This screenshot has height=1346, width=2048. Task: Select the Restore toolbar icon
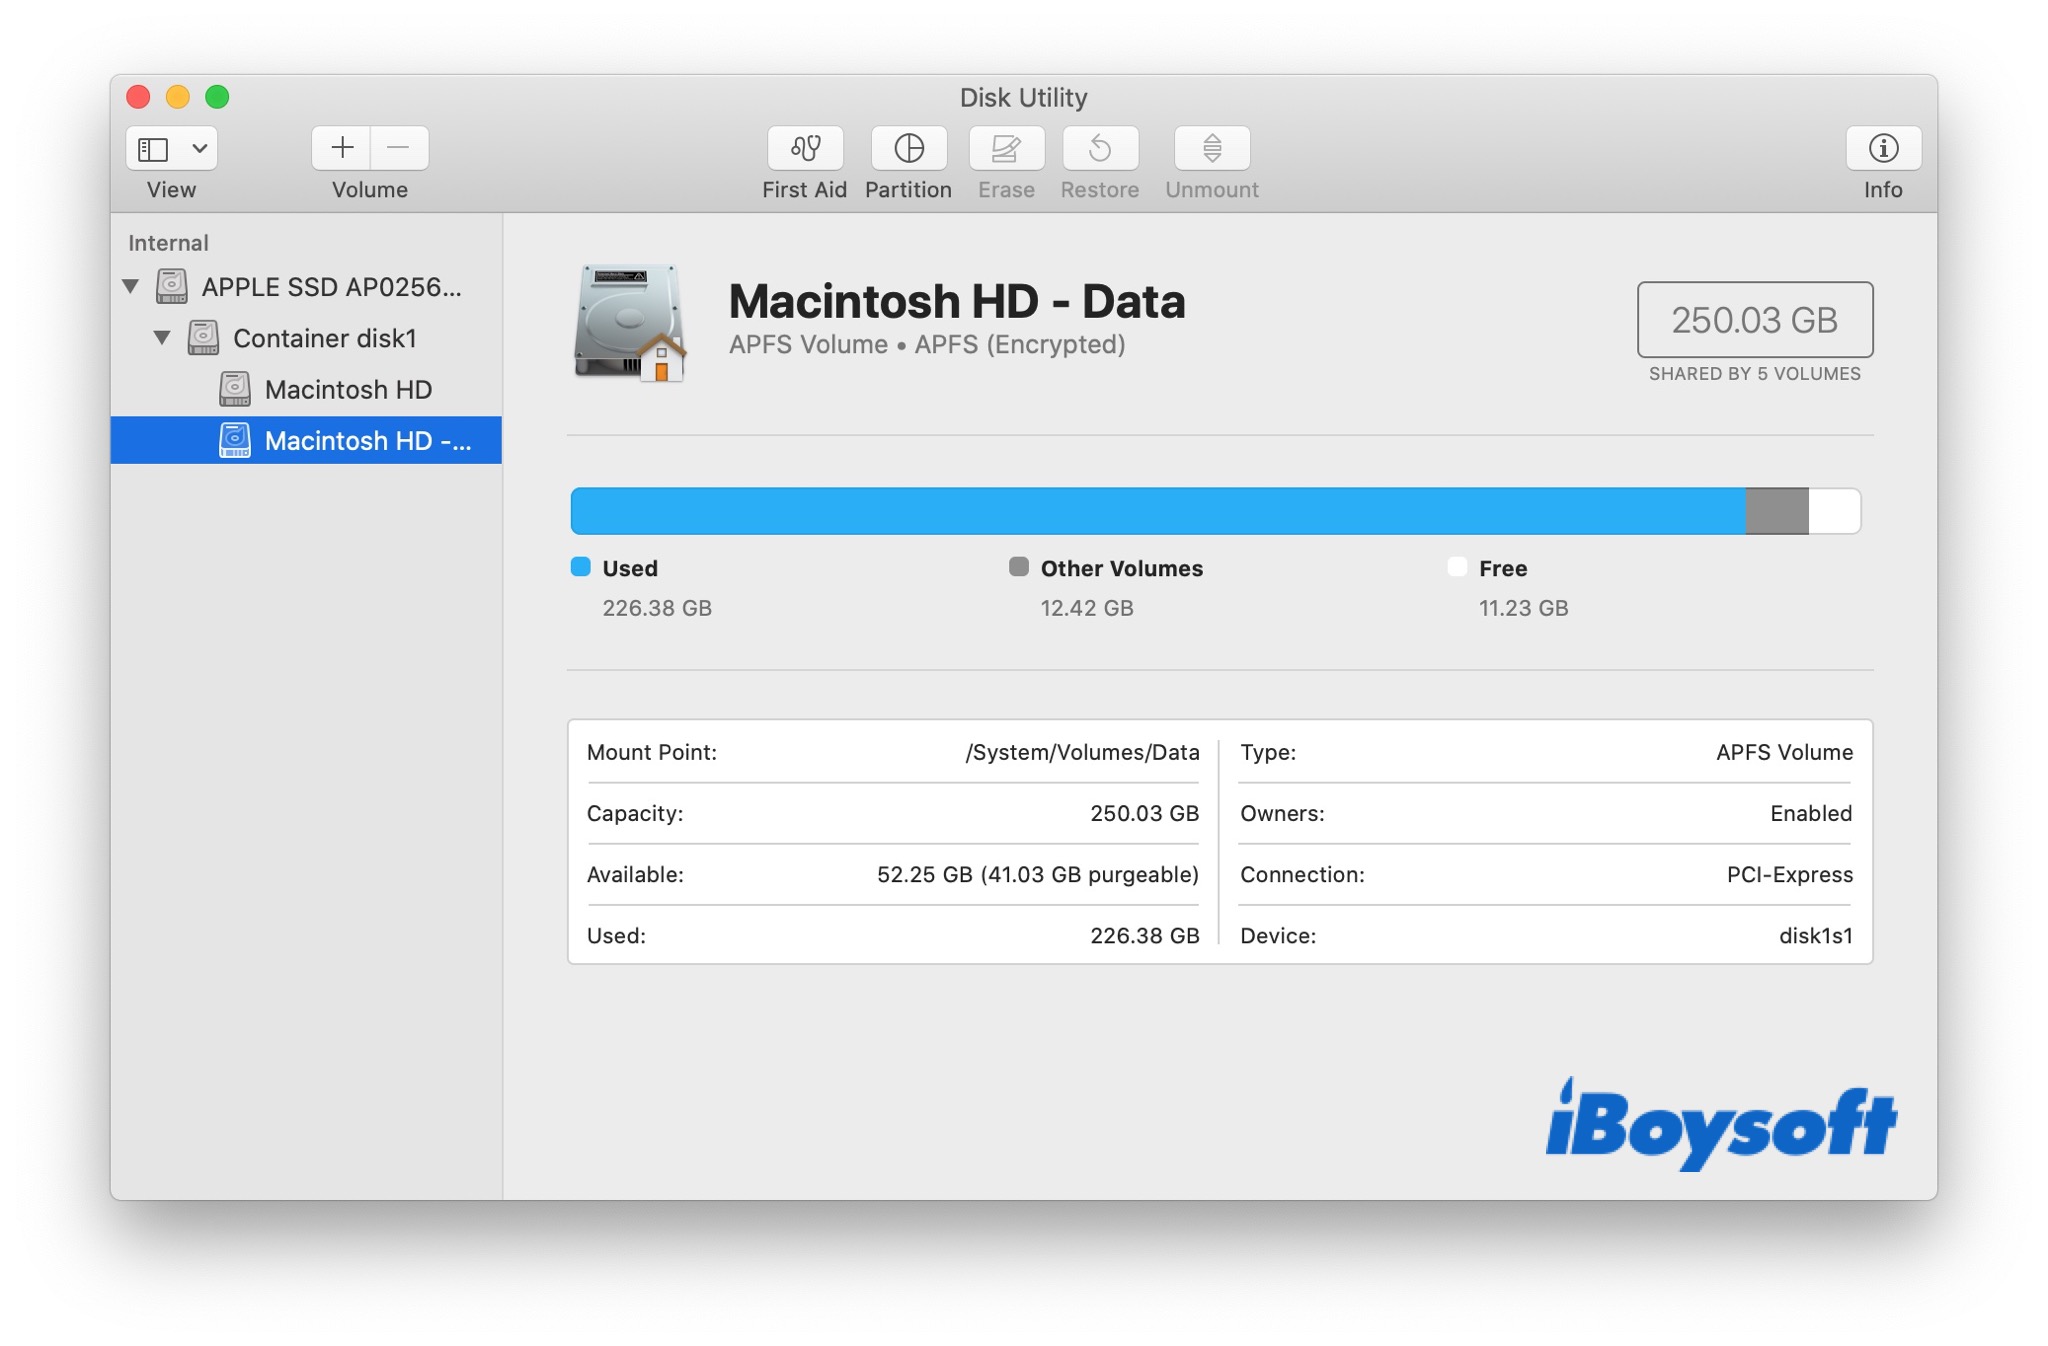click(x=1099, y=148)
